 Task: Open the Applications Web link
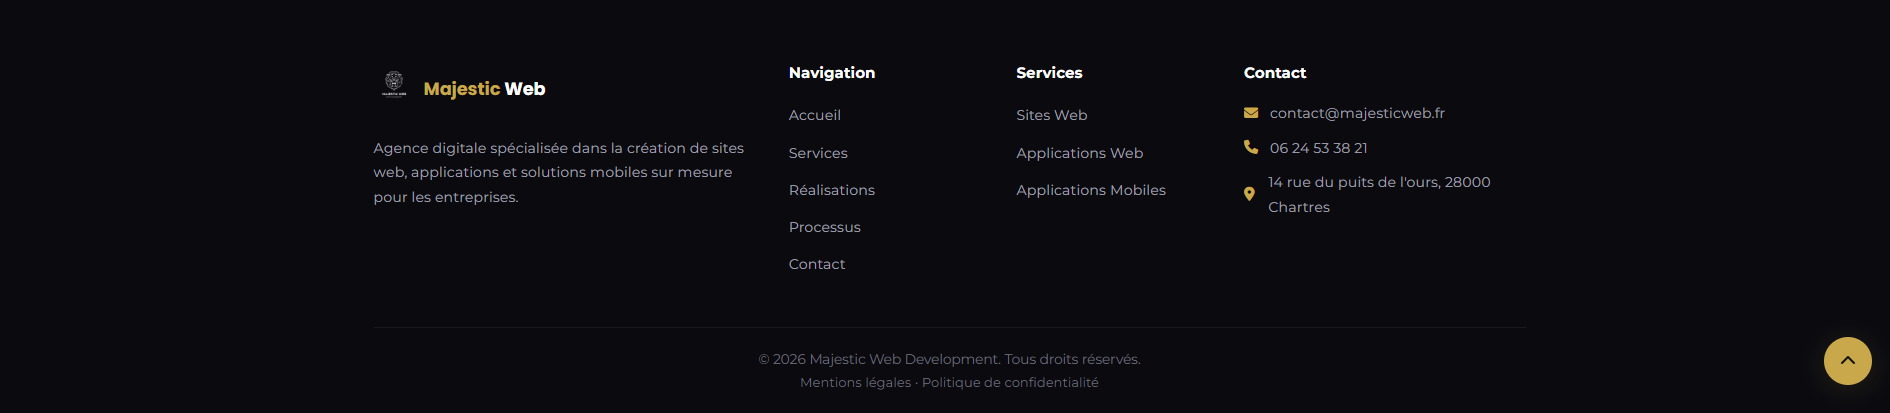pyautogui.click(x=1079, y=153)
